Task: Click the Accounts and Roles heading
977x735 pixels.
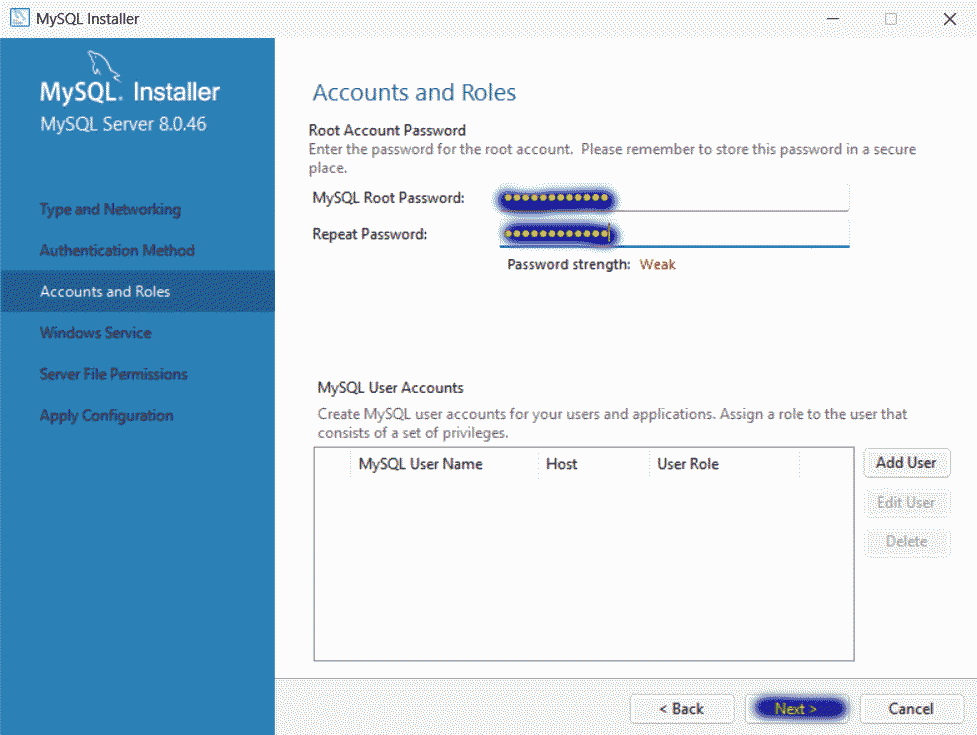Action: (x=414, y=92)
